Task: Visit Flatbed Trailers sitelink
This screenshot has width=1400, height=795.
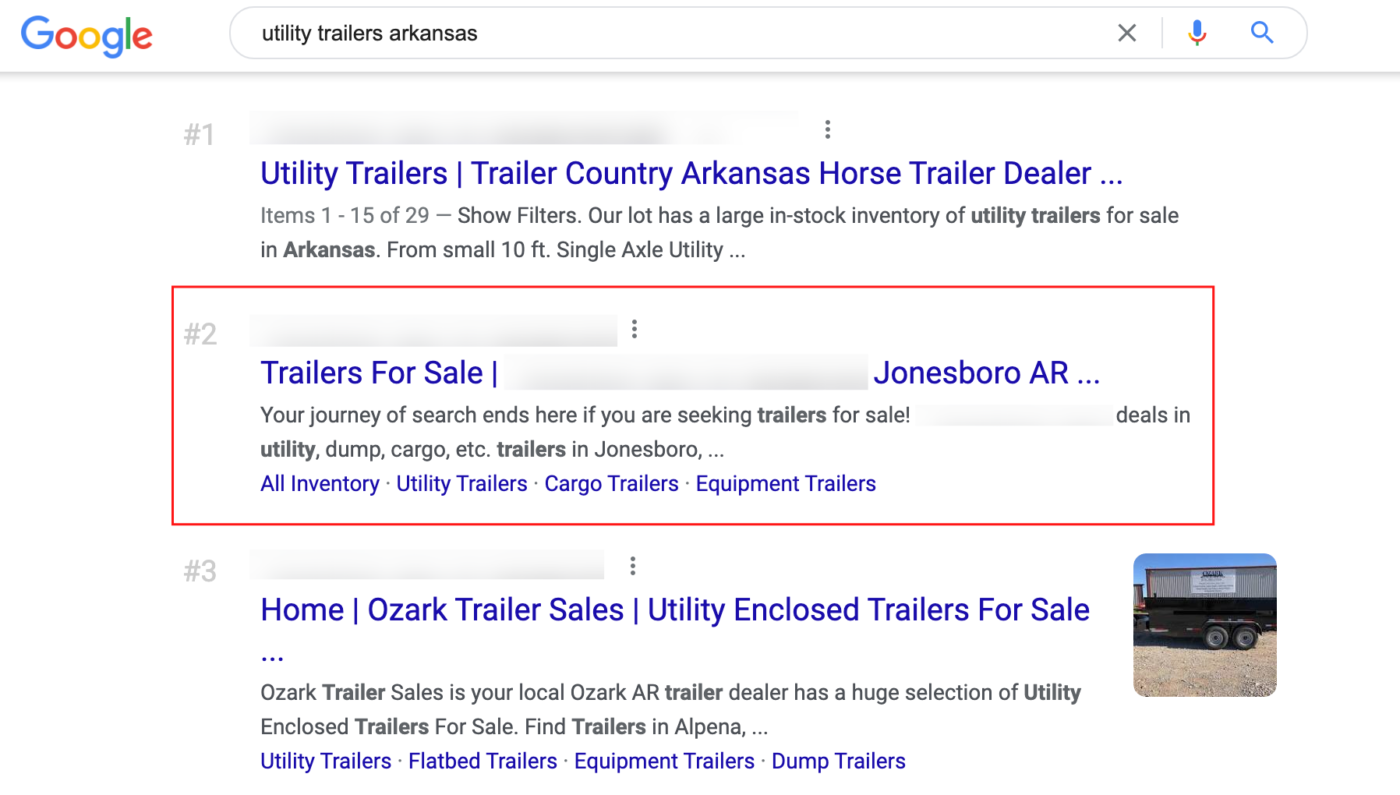Action: coord(483,761)
